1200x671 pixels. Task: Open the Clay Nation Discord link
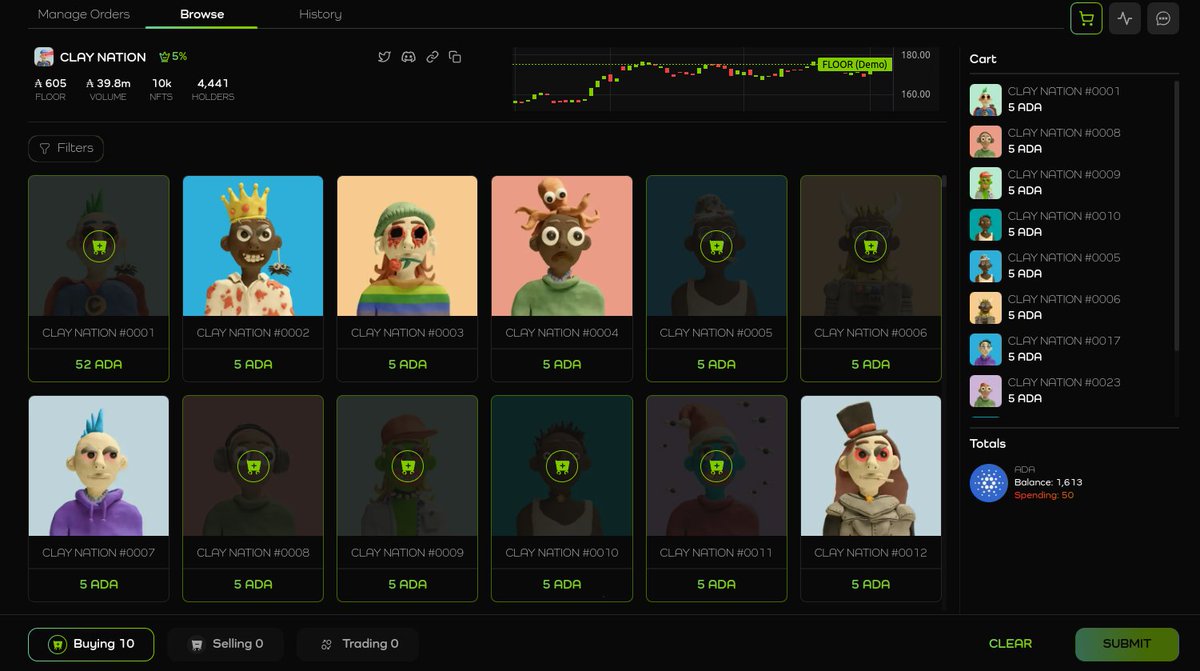[x=408, y=57]
